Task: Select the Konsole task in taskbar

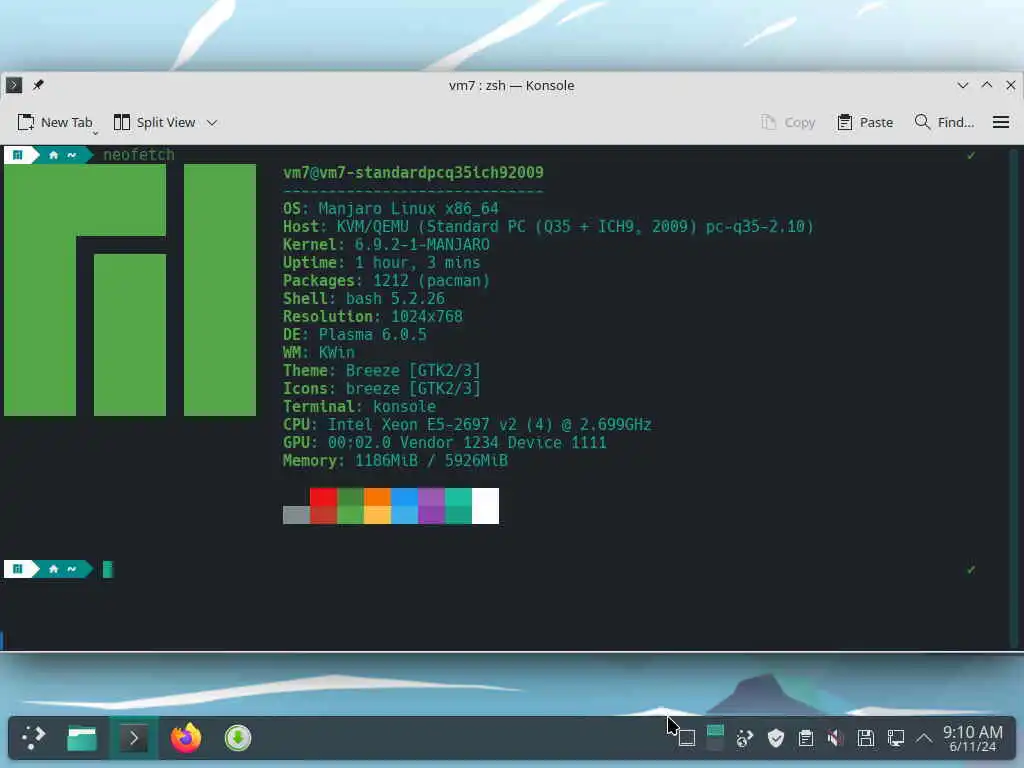Action: [x=134, y=739]
